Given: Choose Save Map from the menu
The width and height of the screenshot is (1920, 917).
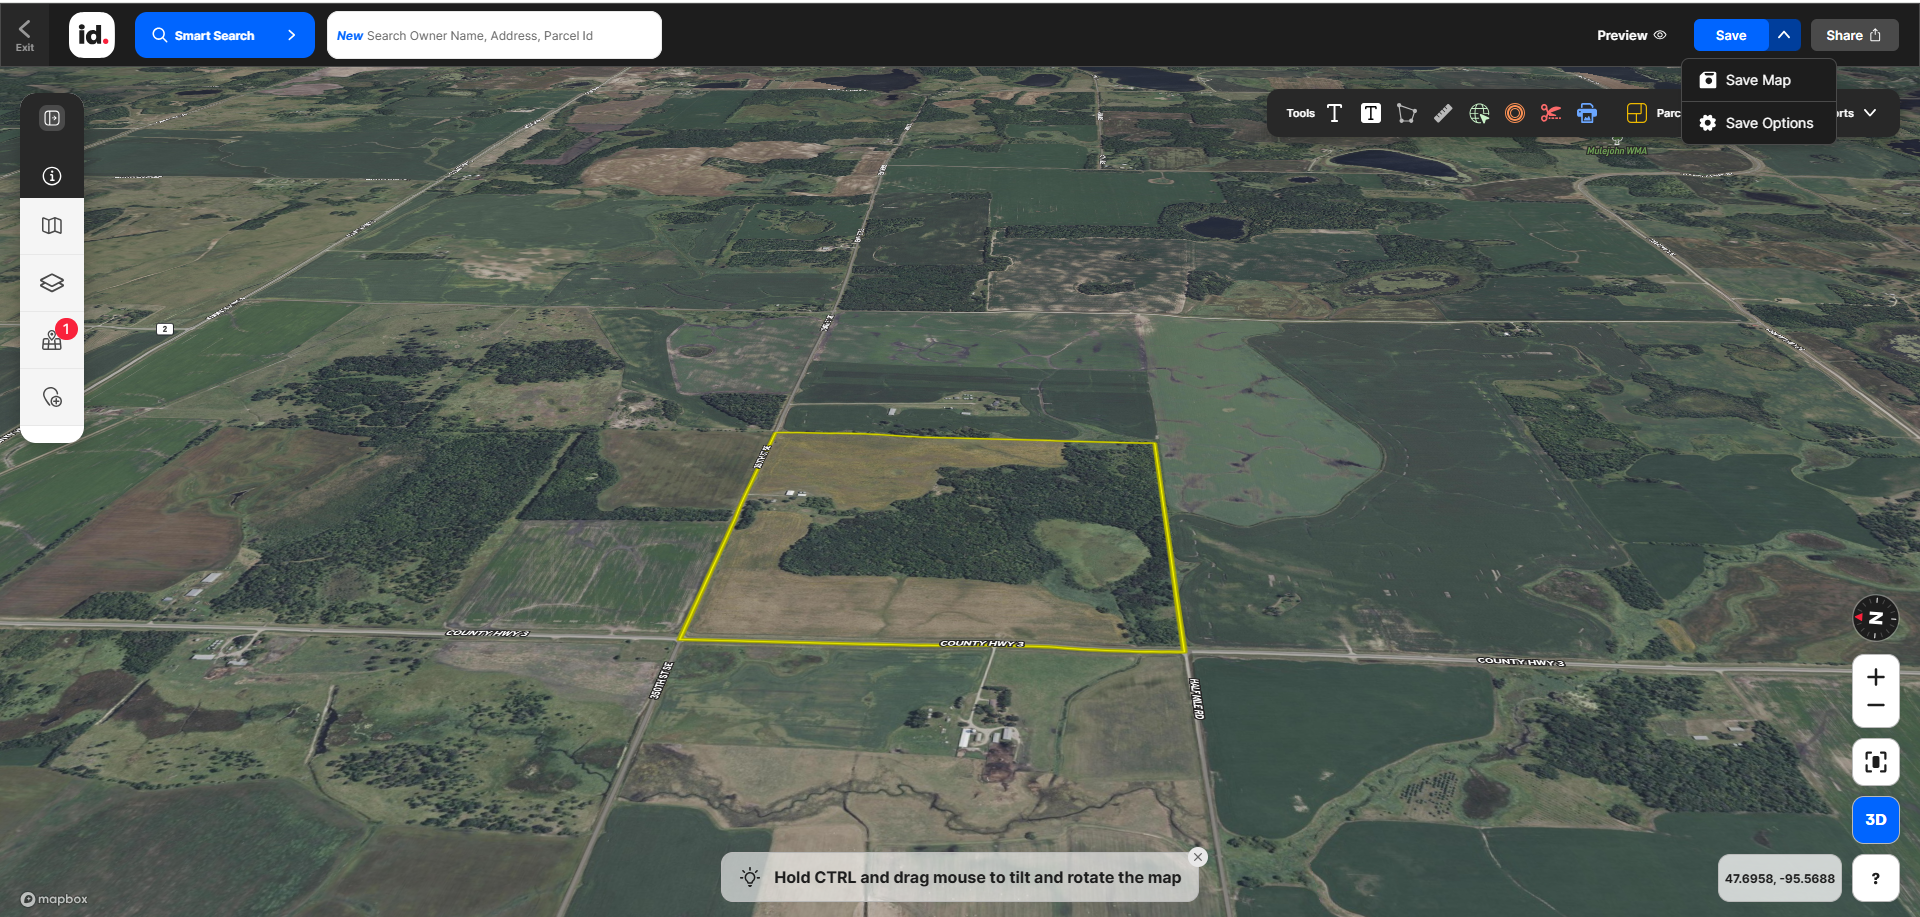Looking at the screenshot, I should pos(1757,80).
